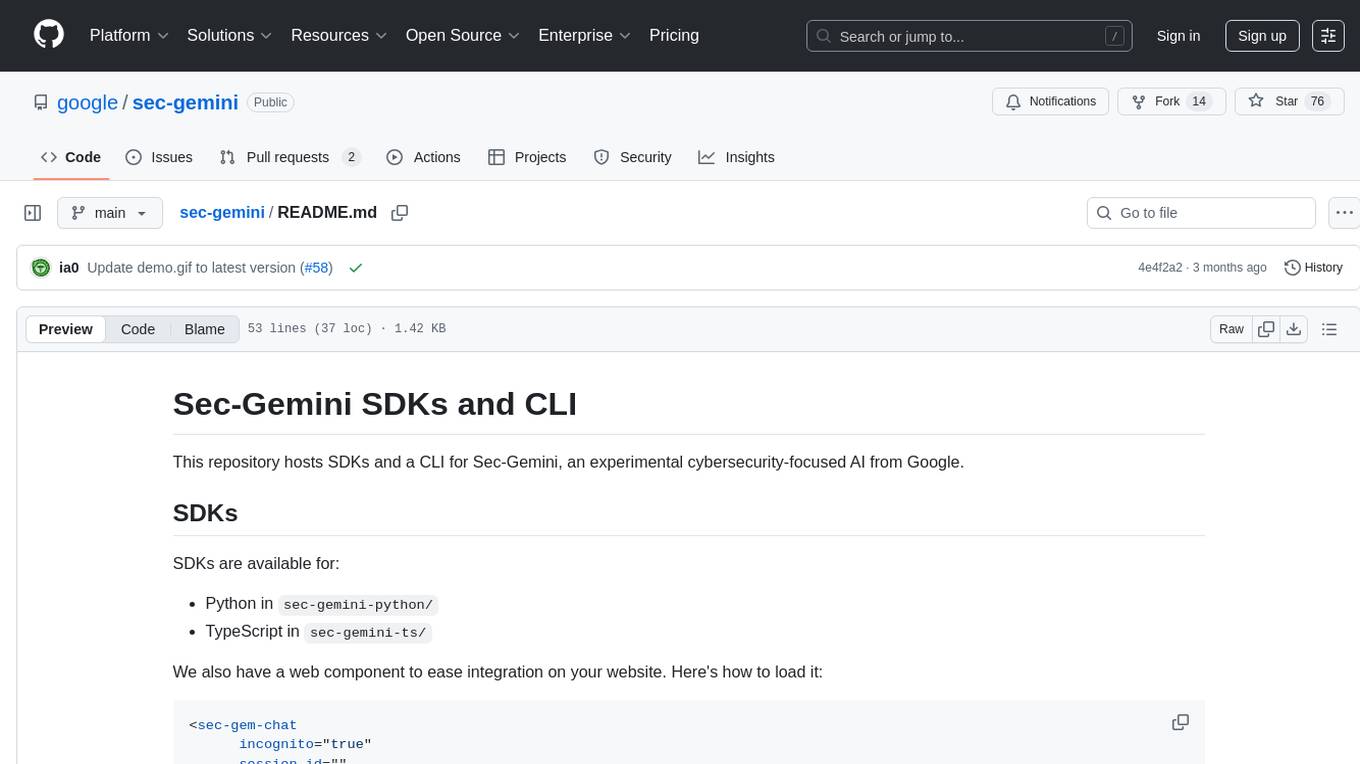Focus the Search or jump to field
The height and width of the screenshot is (764, 1360).
(x=969, y=36)
